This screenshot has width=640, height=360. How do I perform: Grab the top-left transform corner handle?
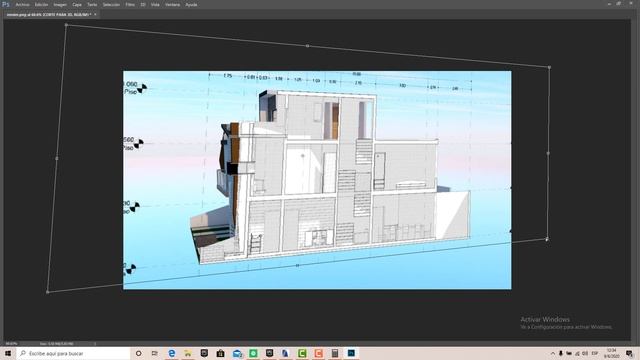pos(66,25)
